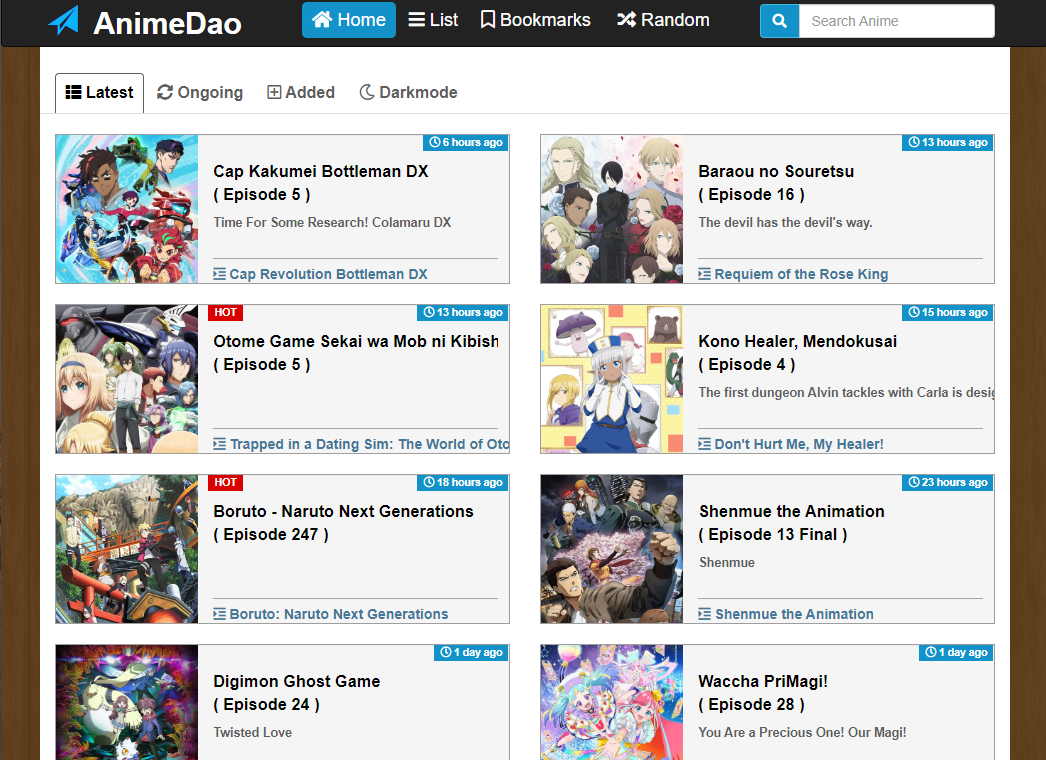Open the Bookmarks navigation item

tap(536, 20)
